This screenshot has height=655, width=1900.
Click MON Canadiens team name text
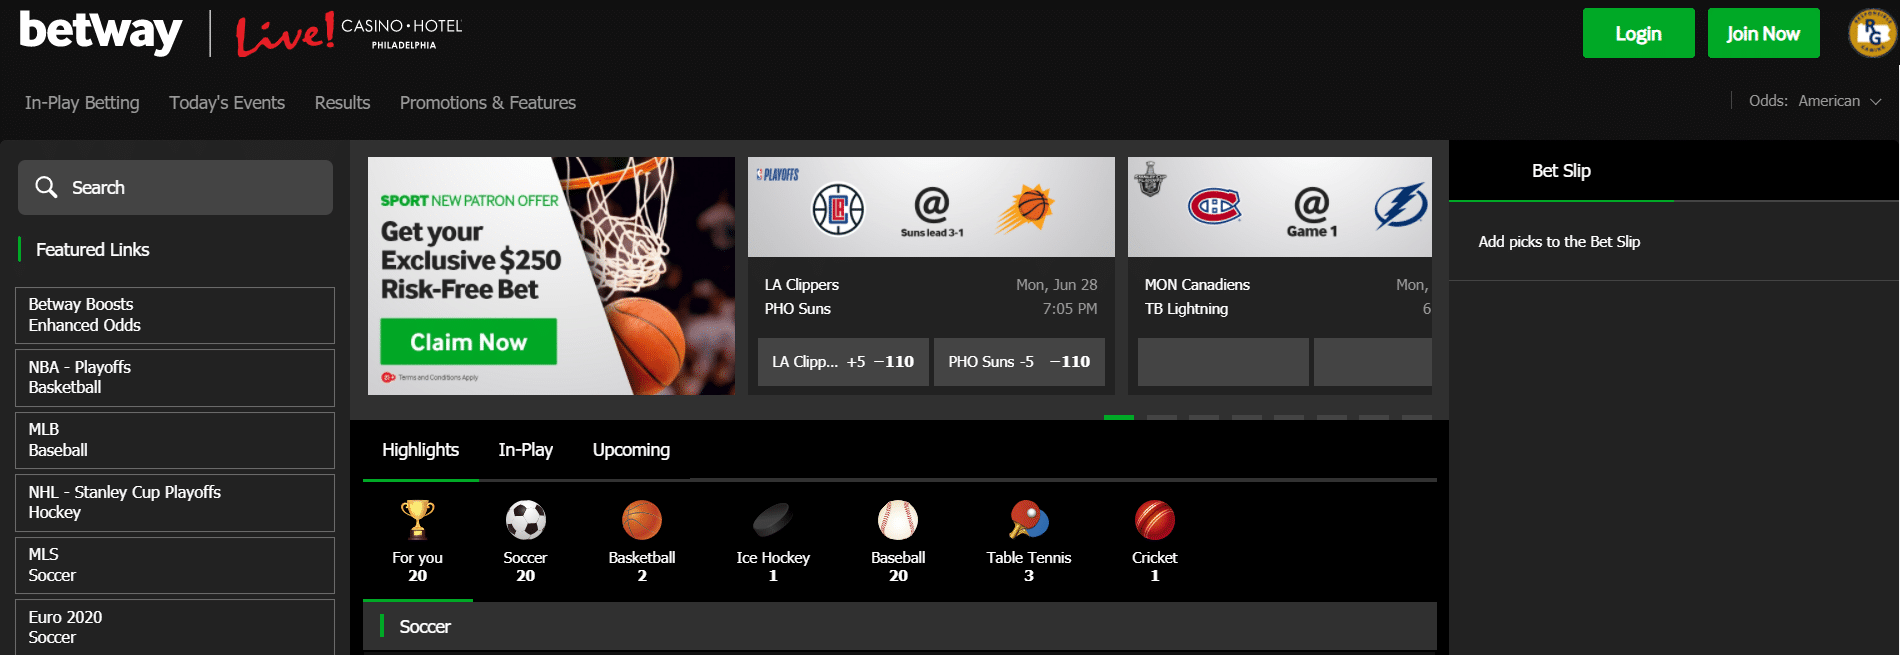[x=1197, y=285]
